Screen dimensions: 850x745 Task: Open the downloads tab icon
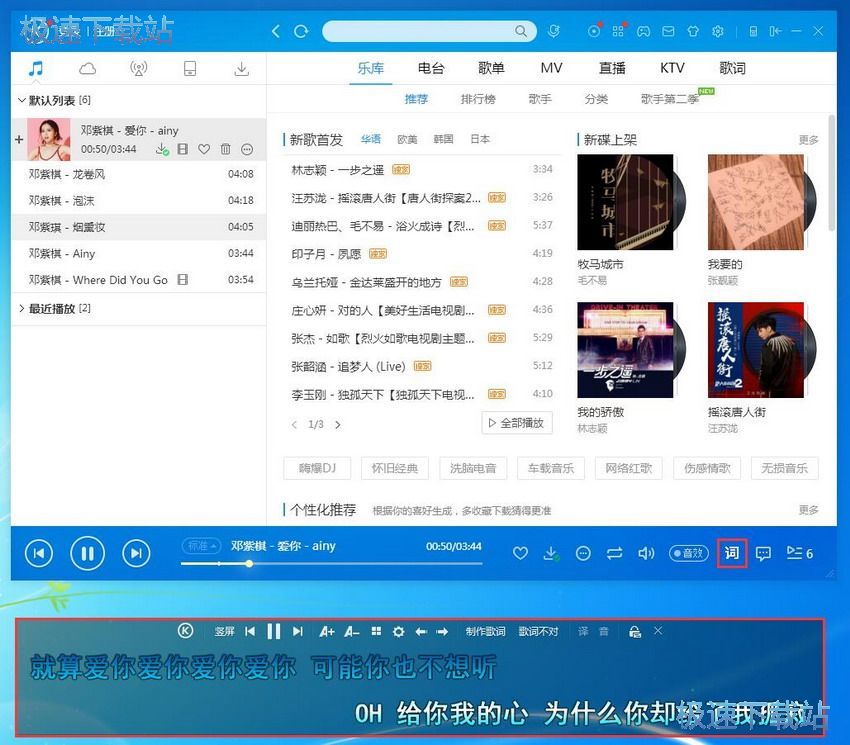click(242, 69)
